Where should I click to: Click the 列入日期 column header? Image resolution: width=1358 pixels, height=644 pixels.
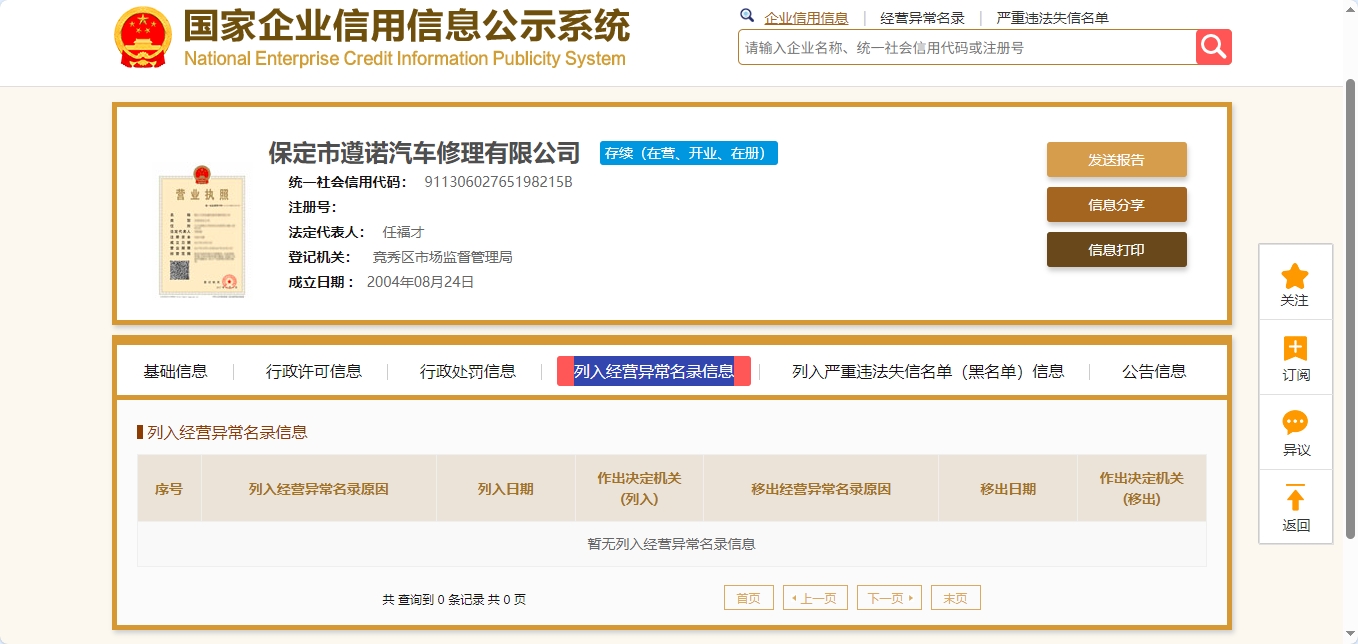(x=506, y=489)
